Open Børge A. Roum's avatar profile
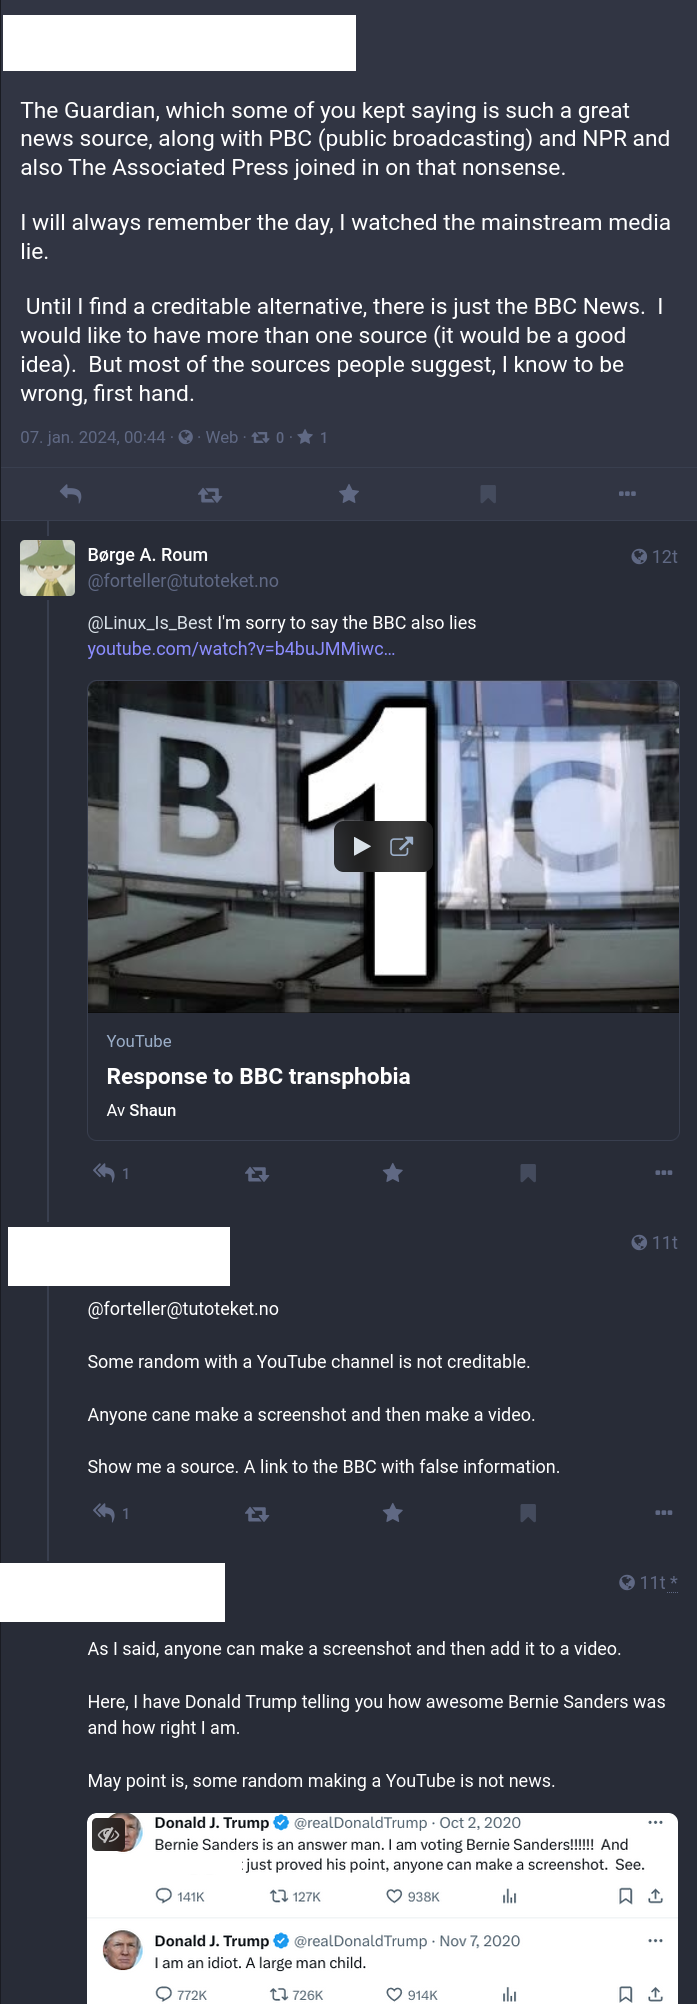This screenshot has height=2004, width=697. [48, 568]
